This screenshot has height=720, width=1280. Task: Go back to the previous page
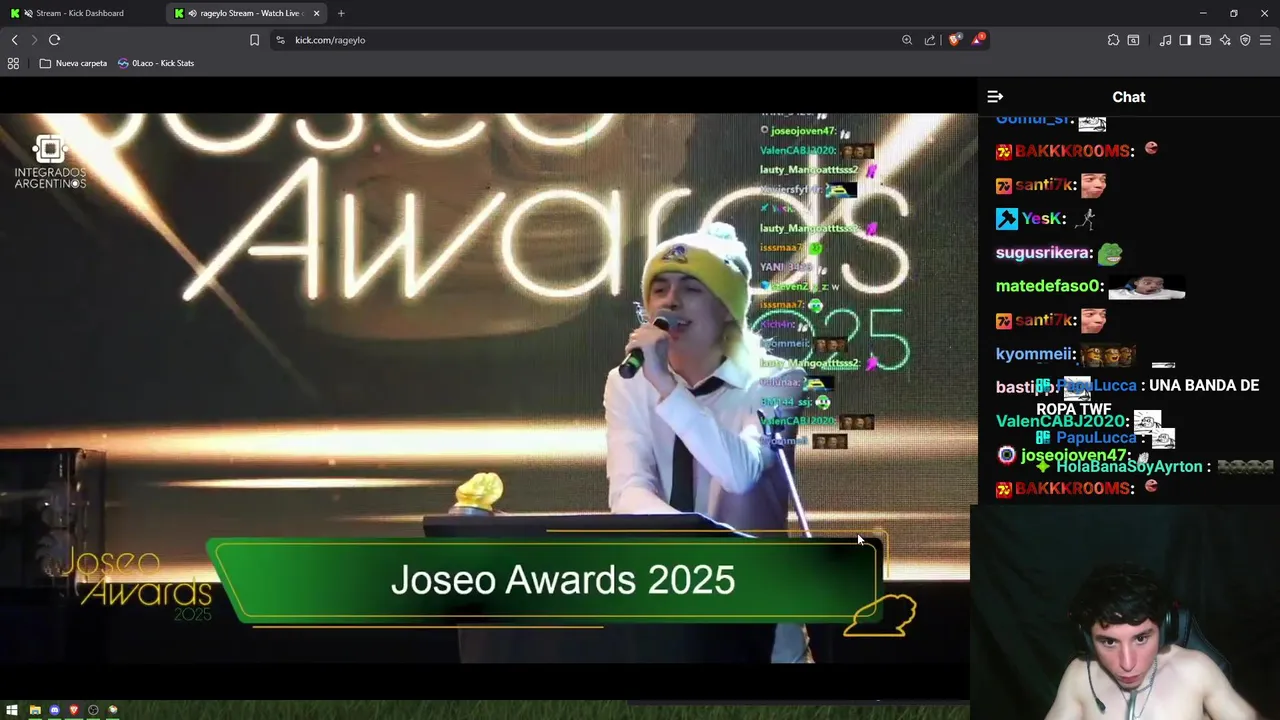point(14,40)
